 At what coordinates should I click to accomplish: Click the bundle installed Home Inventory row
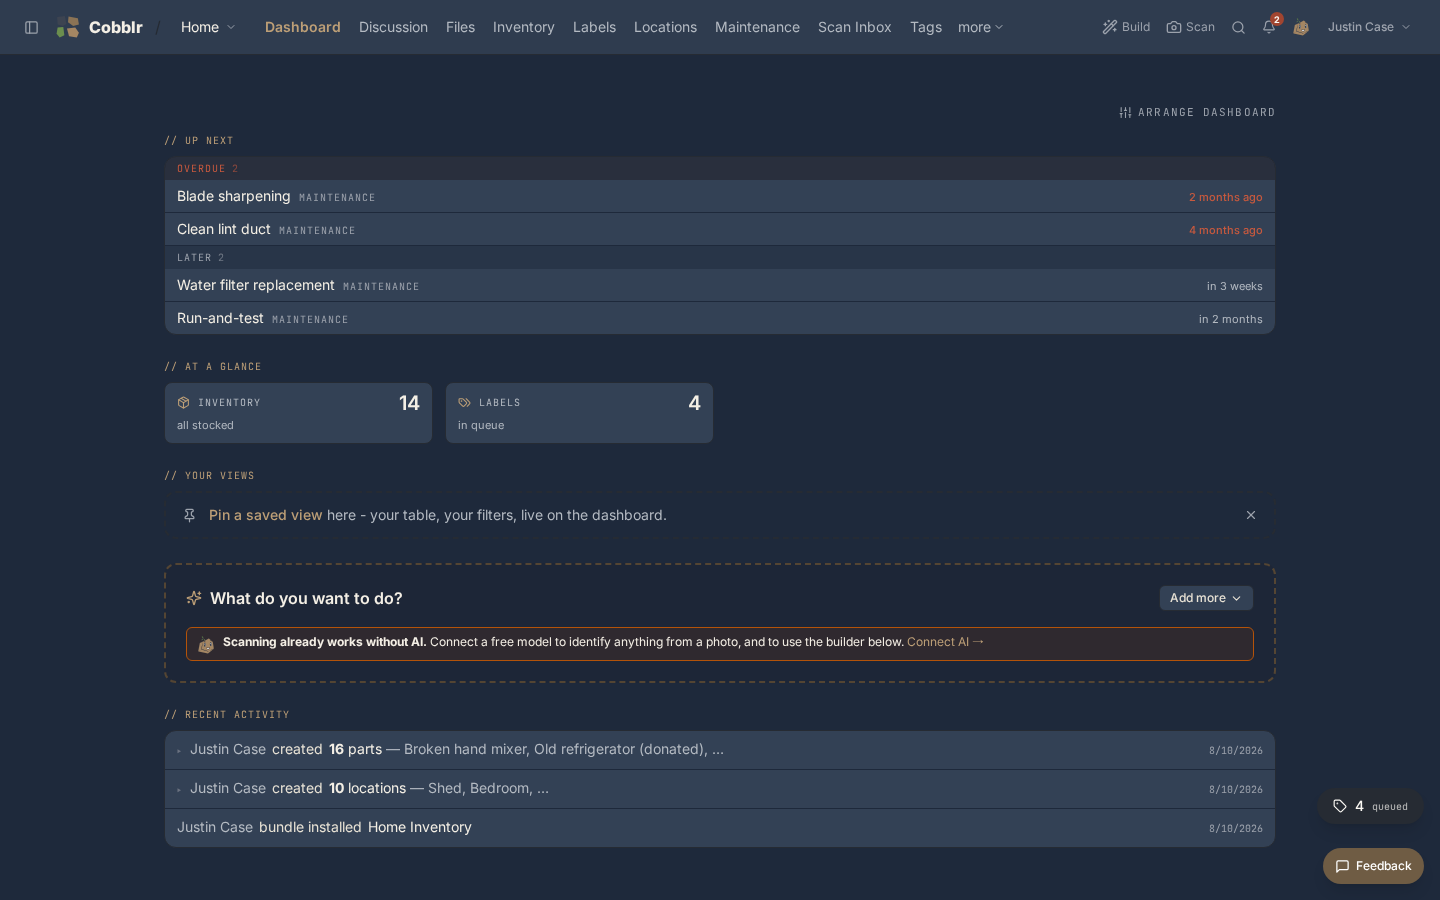(x=720, y=828)
